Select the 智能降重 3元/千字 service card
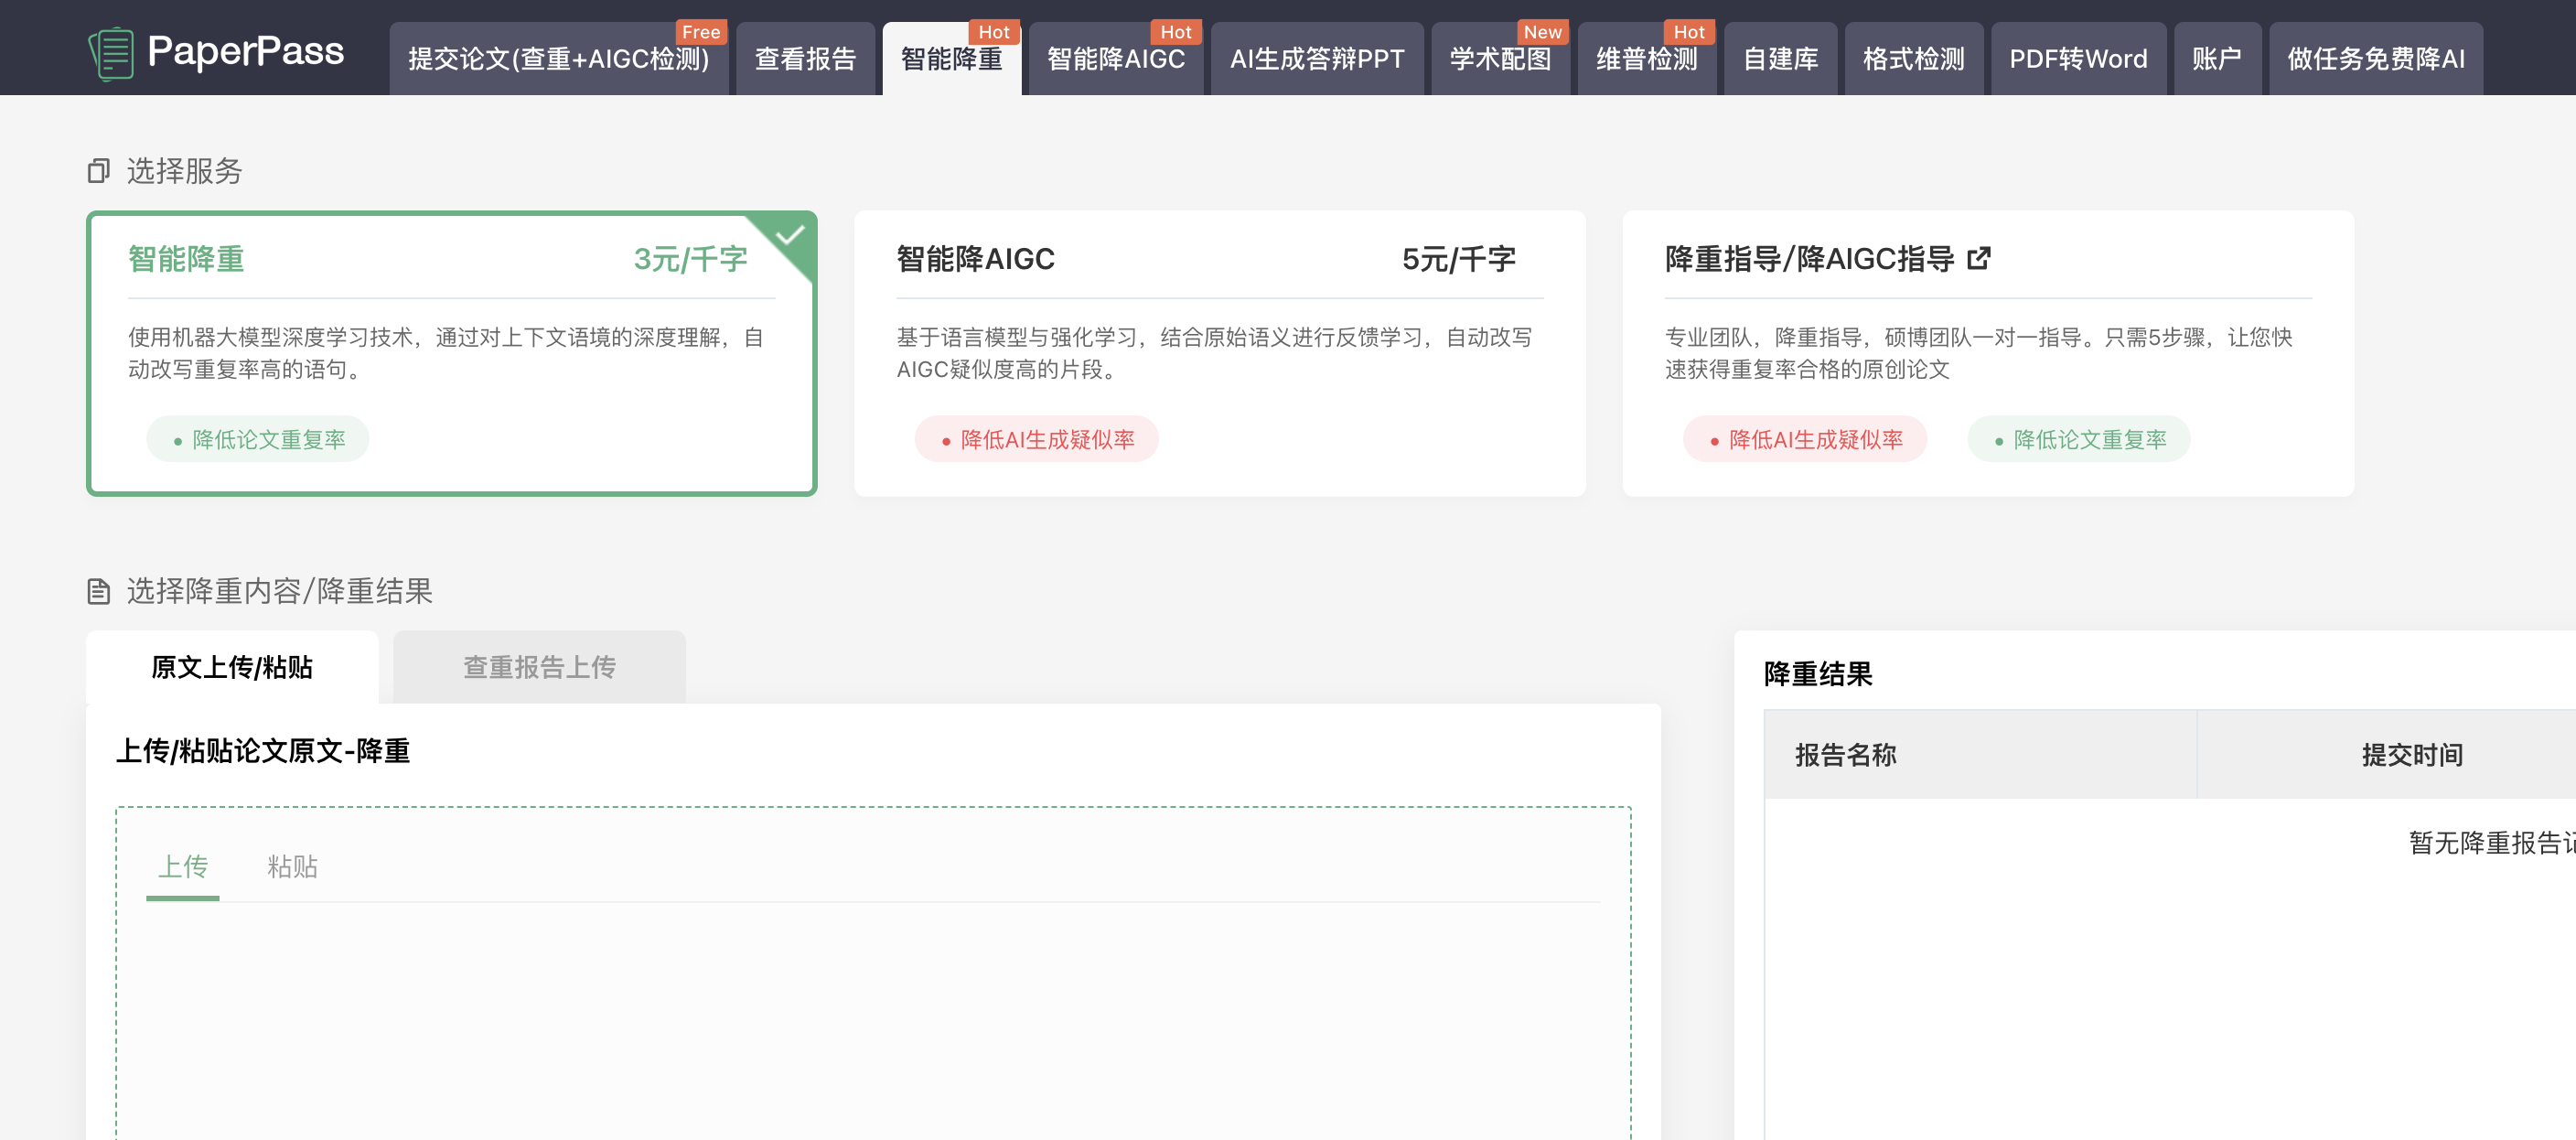The image size is (2576, 1140). 452,353
